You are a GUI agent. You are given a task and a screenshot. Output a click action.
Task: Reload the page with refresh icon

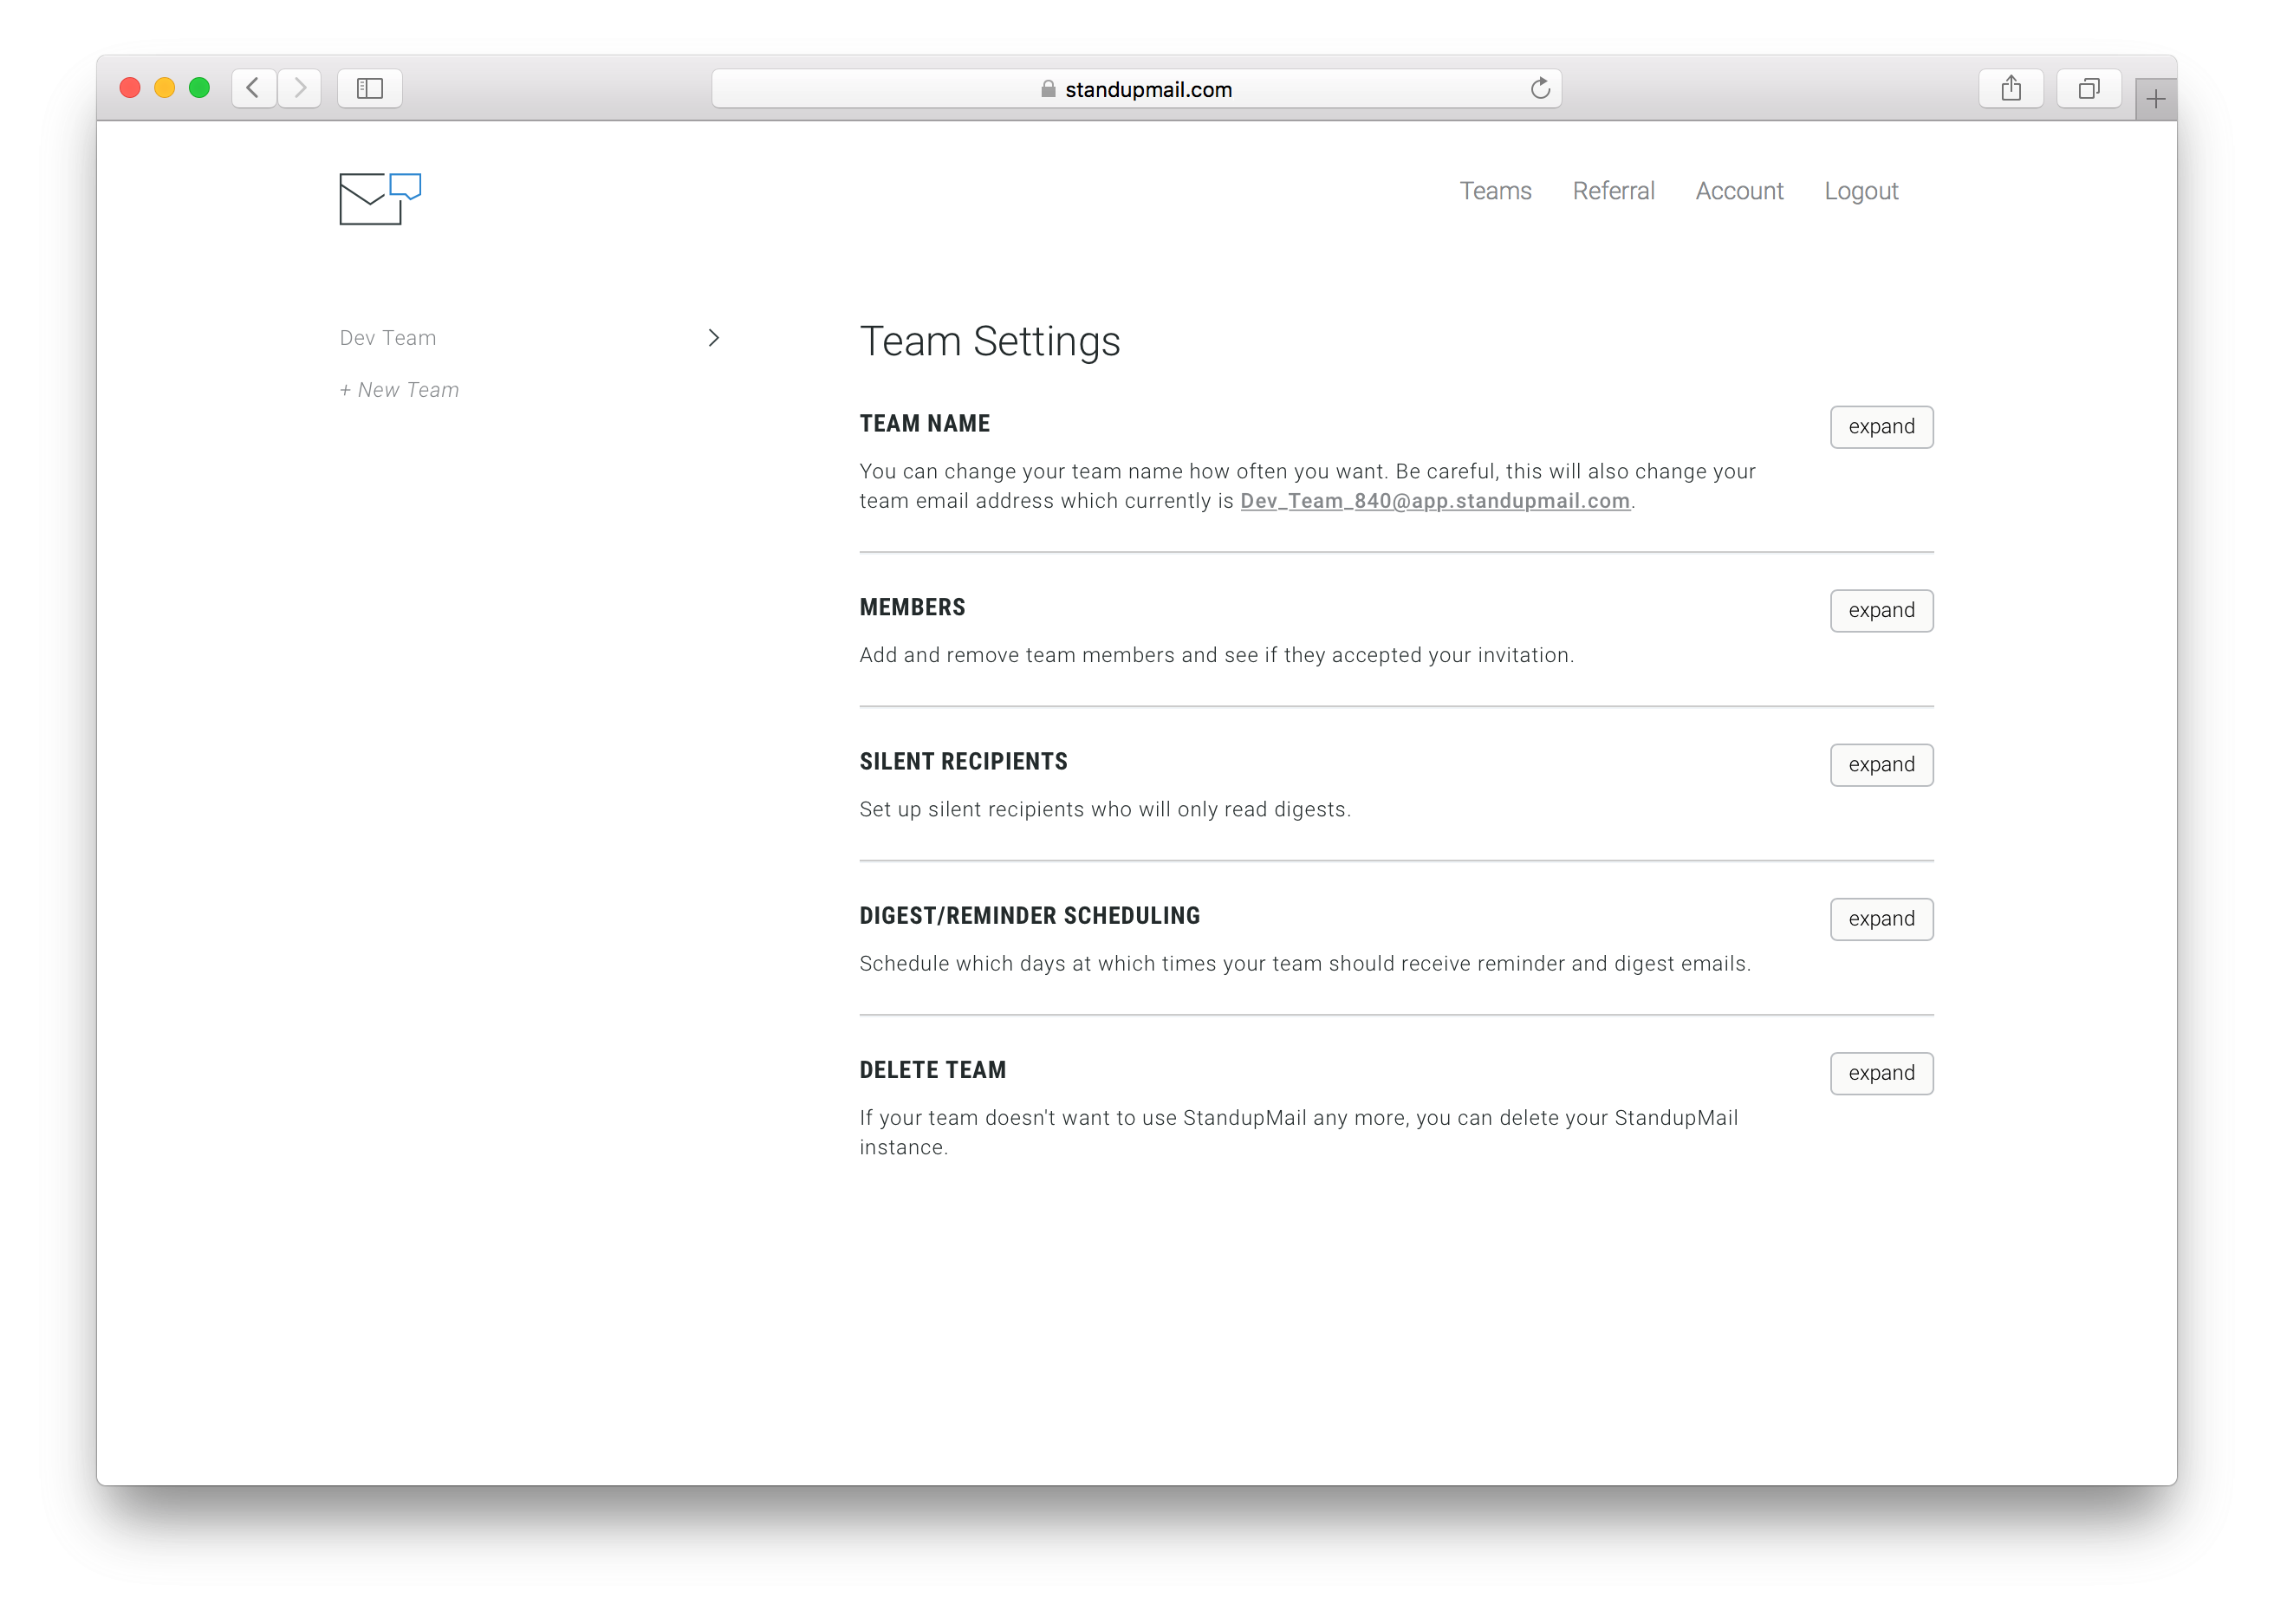coord(1540,88)
